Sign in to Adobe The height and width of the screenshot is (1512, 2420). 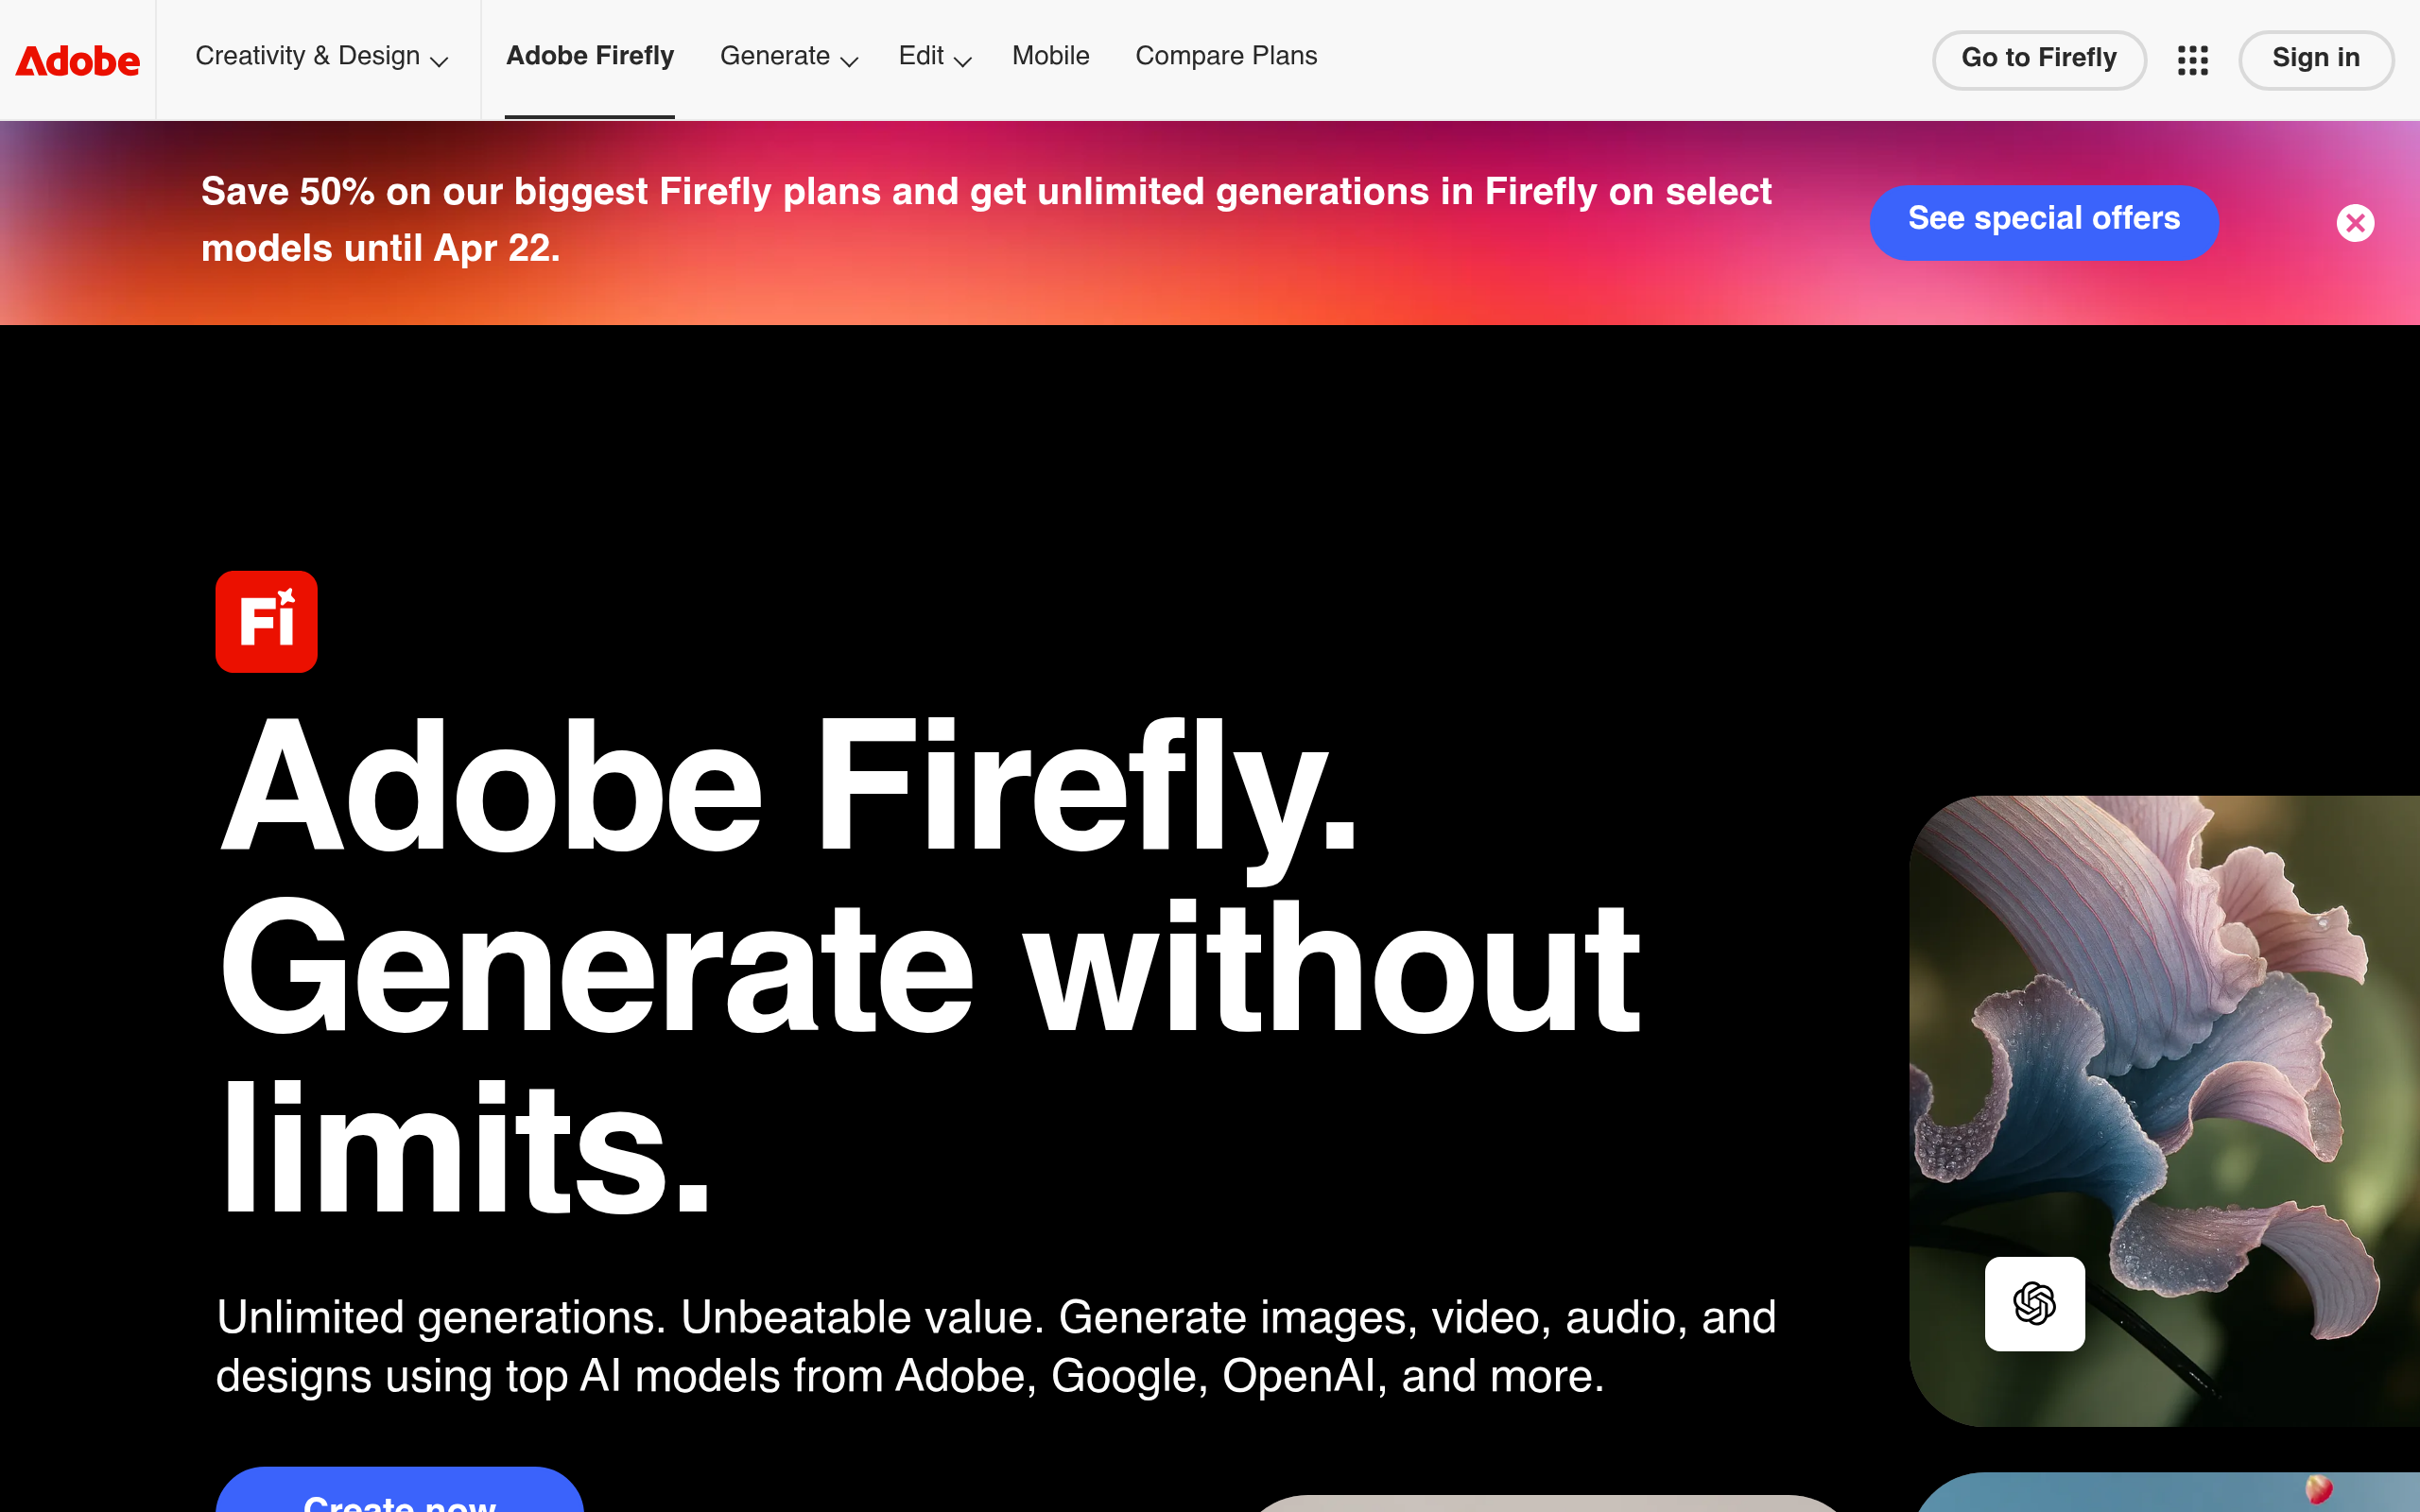2316,60
